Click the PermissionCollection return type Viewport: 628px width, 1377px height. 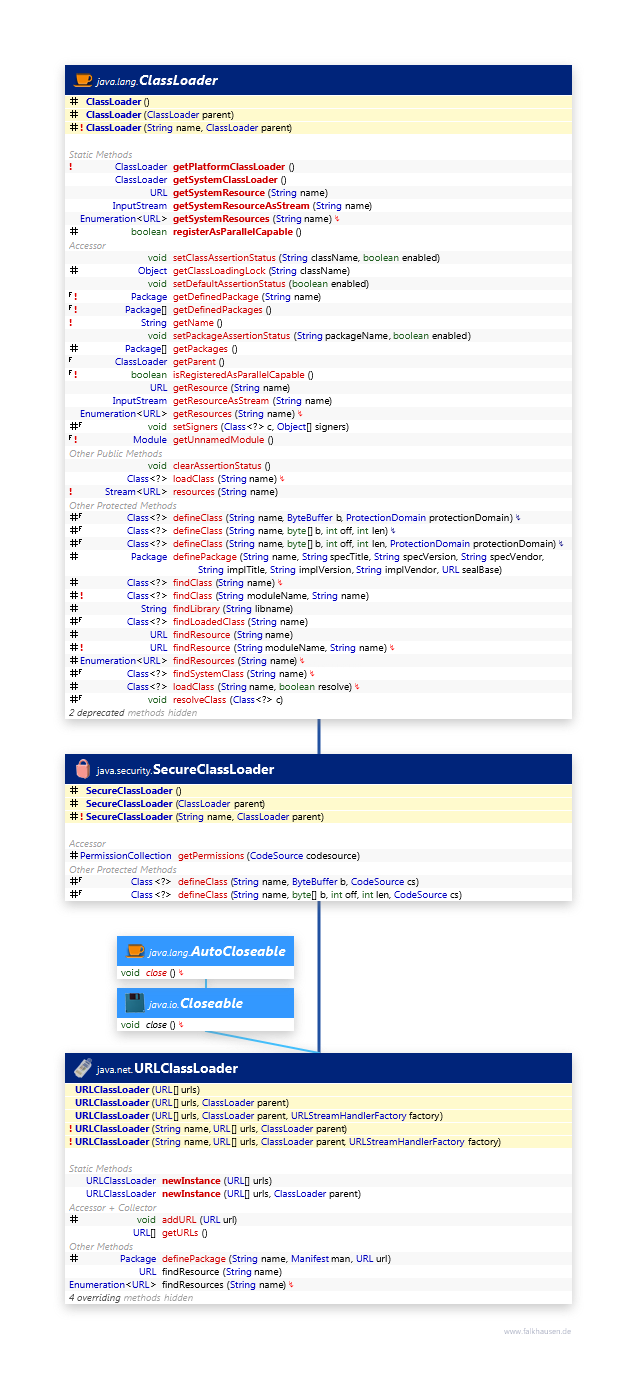click(x=125, y=856)
